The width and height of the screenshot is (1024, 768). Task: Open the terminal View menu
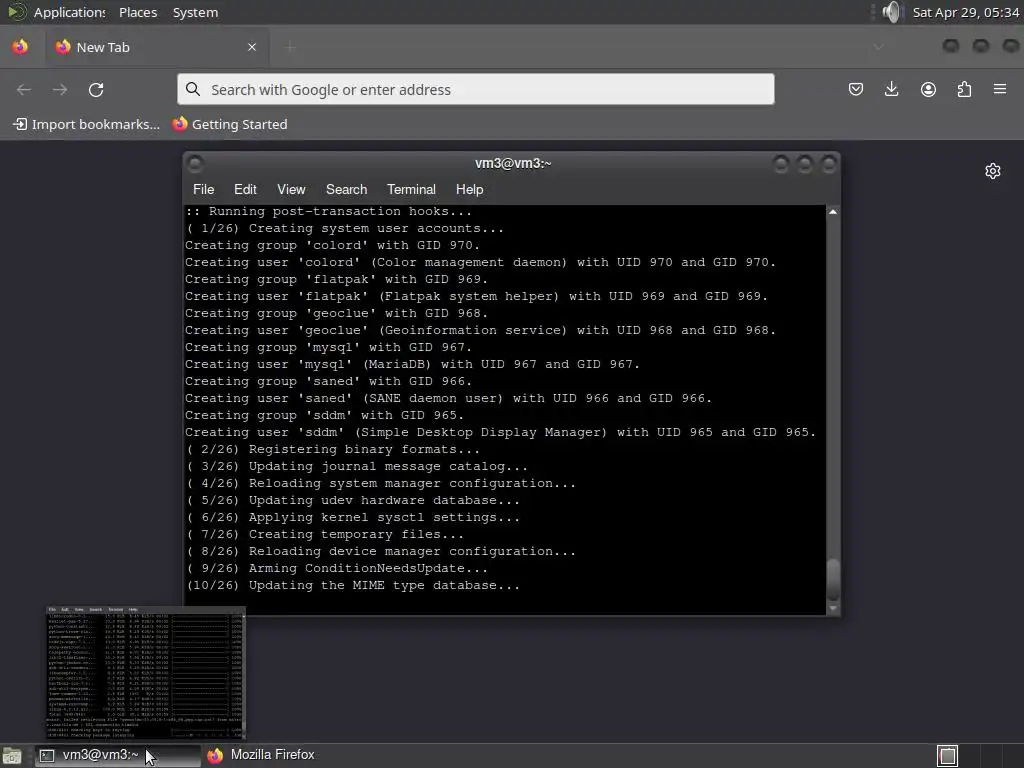(291, 189)
